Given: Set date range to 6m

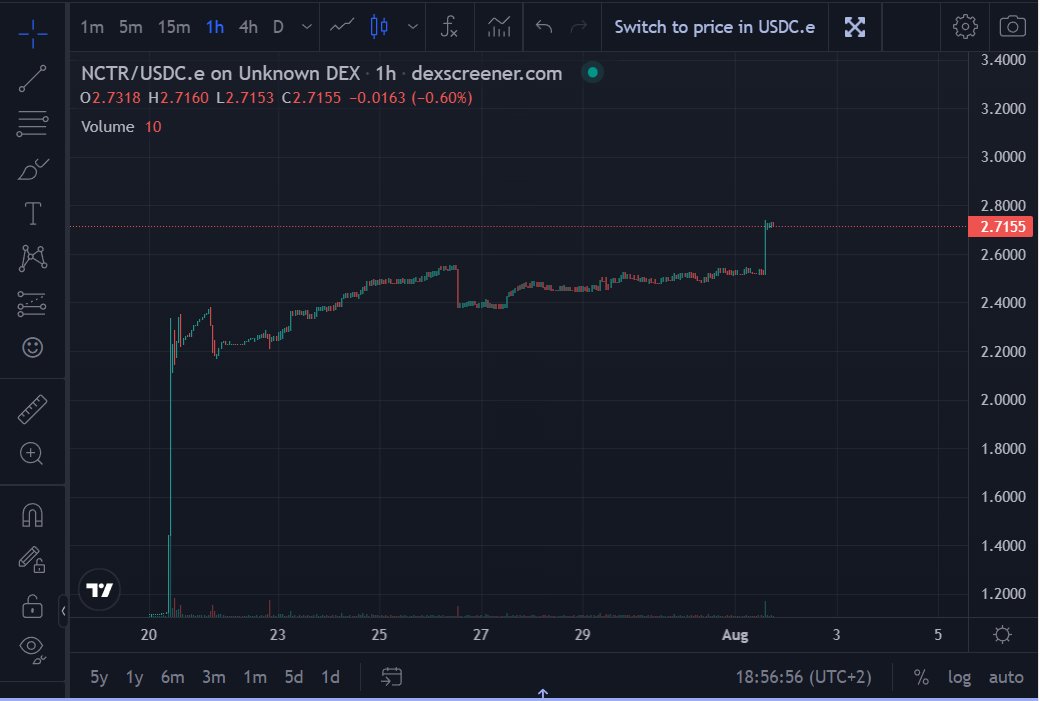Looking at the screenshot, I should (172, 677).
